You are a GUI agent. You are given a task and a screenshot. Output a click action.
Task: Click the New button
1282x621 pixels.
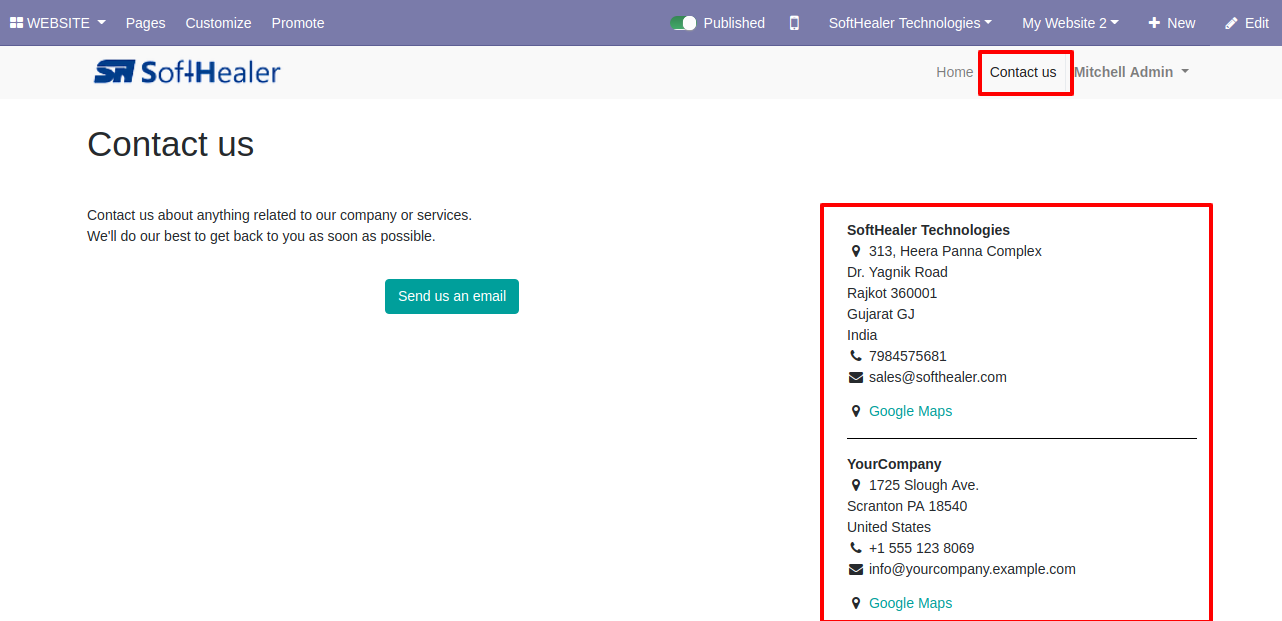(1171, 23)
